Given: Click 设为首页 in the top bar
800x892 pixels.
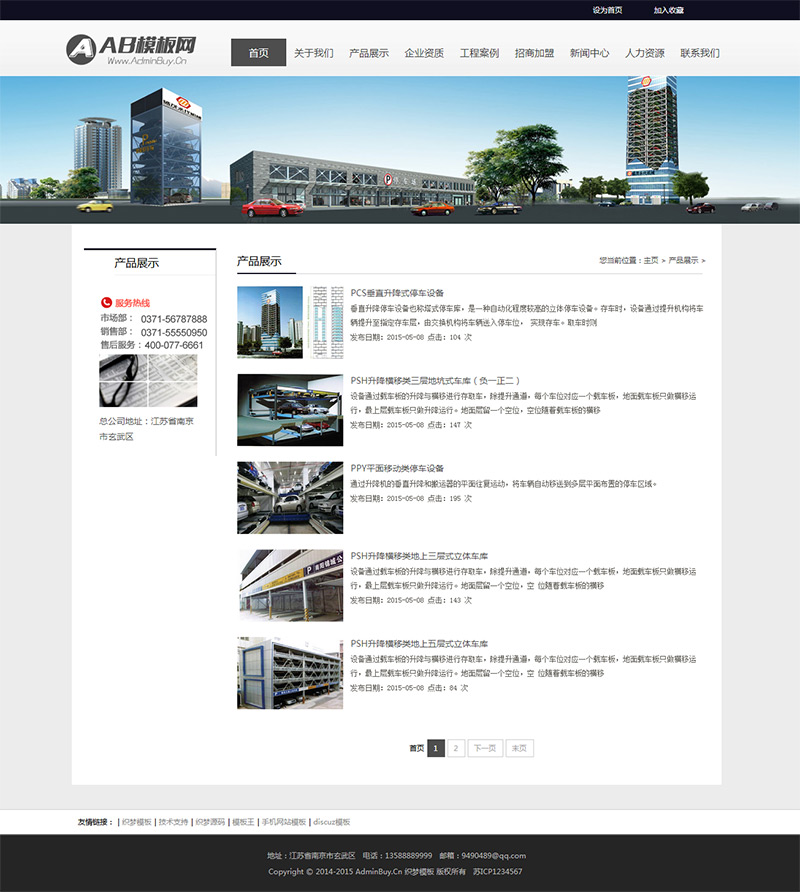Looking at the screenshot, I should [607, 10].
